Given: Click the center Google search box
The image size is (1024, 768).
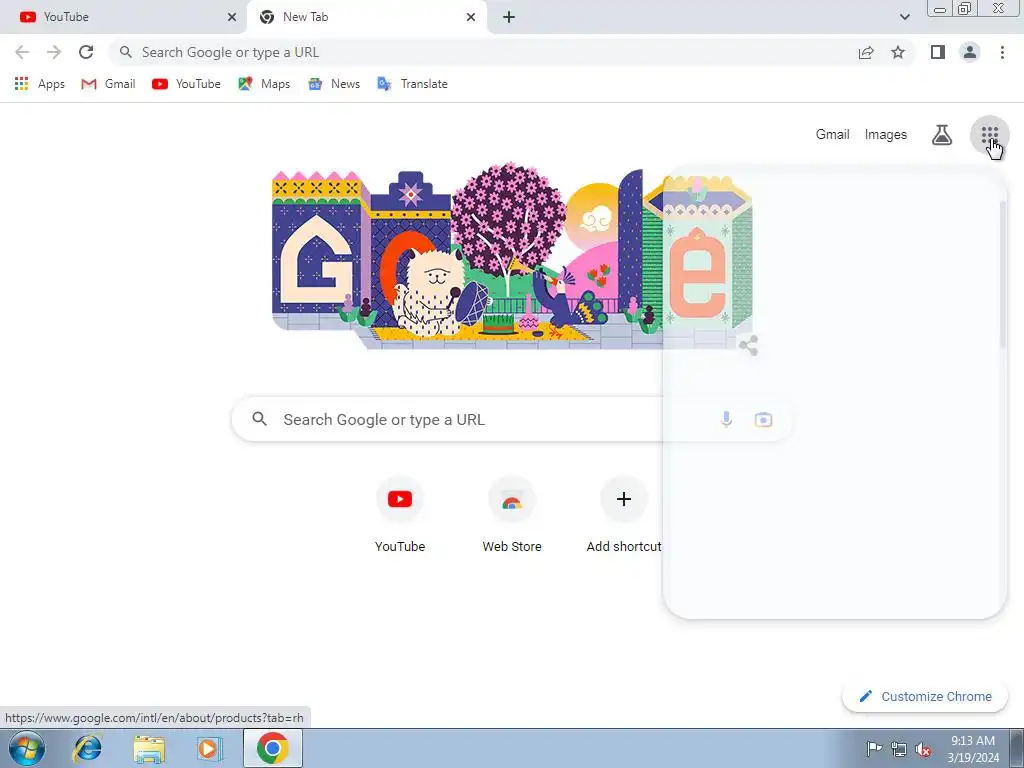Looking at the screenshot, I should click(x=511, y=419).
